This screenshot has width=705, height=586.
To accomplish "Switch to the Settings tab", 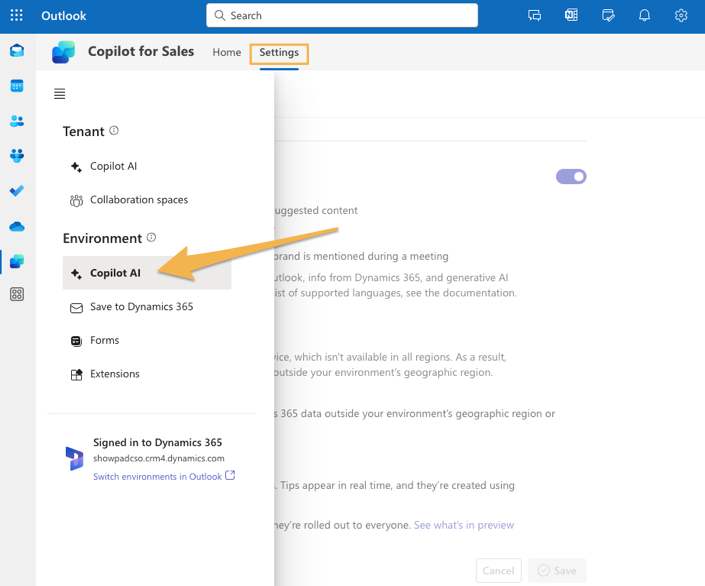I will pyautogui.click(x=279, y=53).
